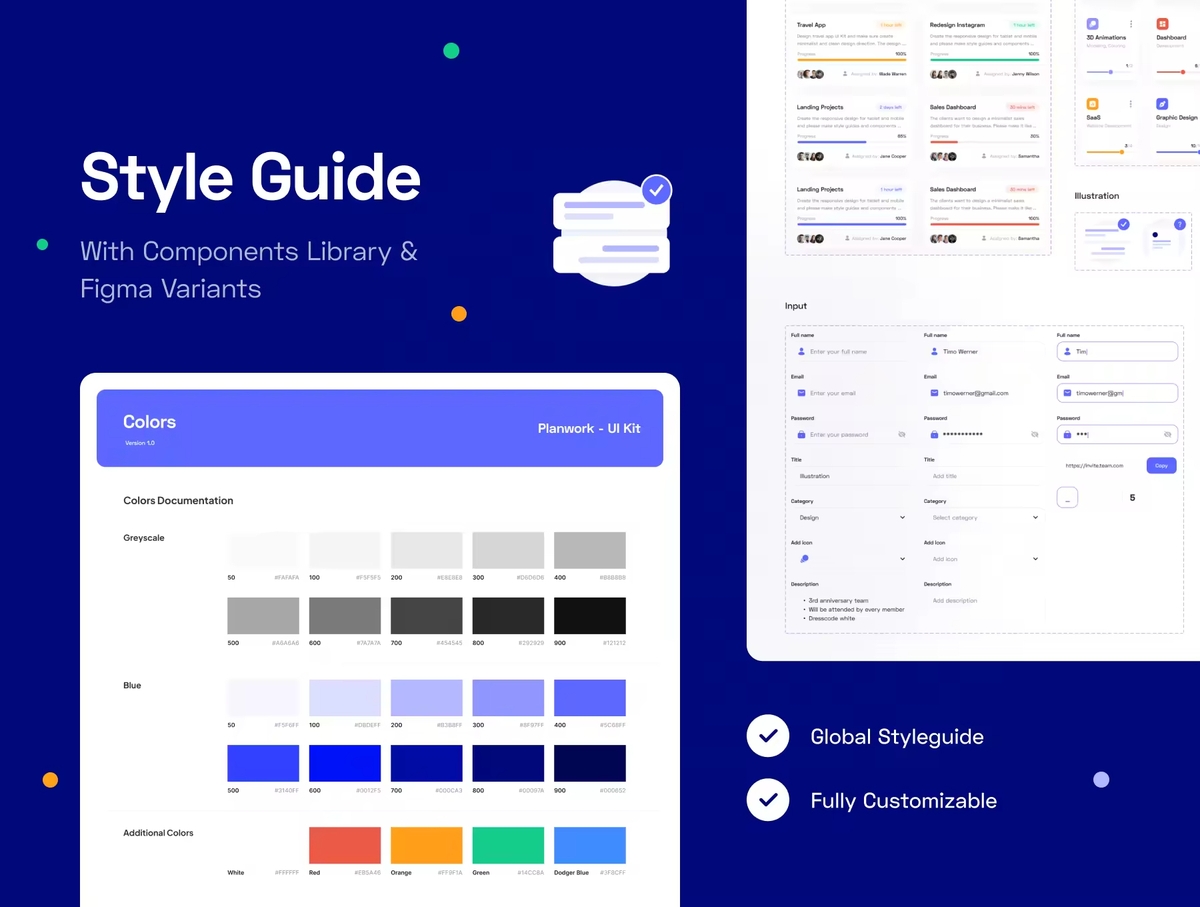Click the checkmark beside Global Styleguide
This screenshot has height=907, width=1200.
click(x=768, y=737)
